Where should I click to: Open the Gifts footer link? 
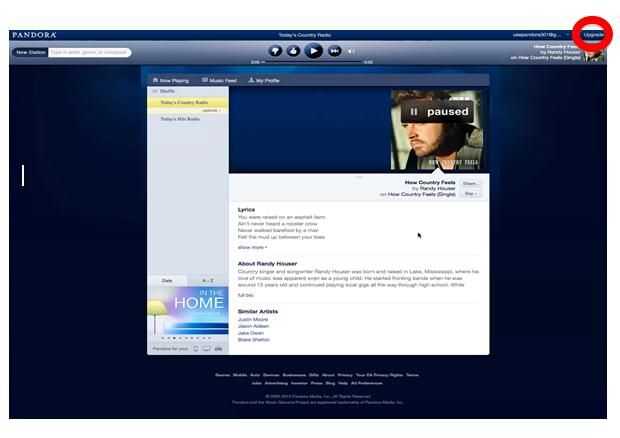pyautogui.click(x=314, y=375)
